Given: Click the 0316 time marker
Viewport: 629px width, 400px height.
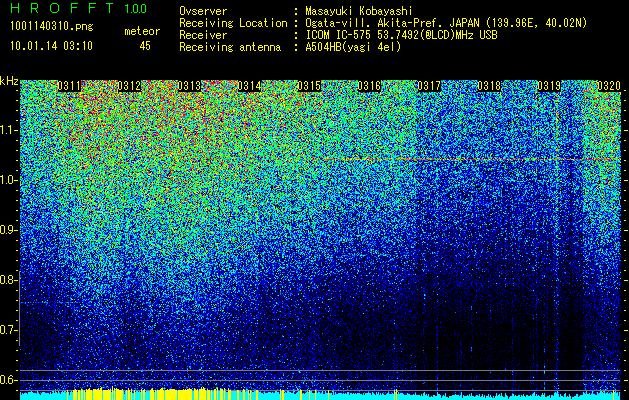Looking at the screenshot, I should [x=369, y=86].
